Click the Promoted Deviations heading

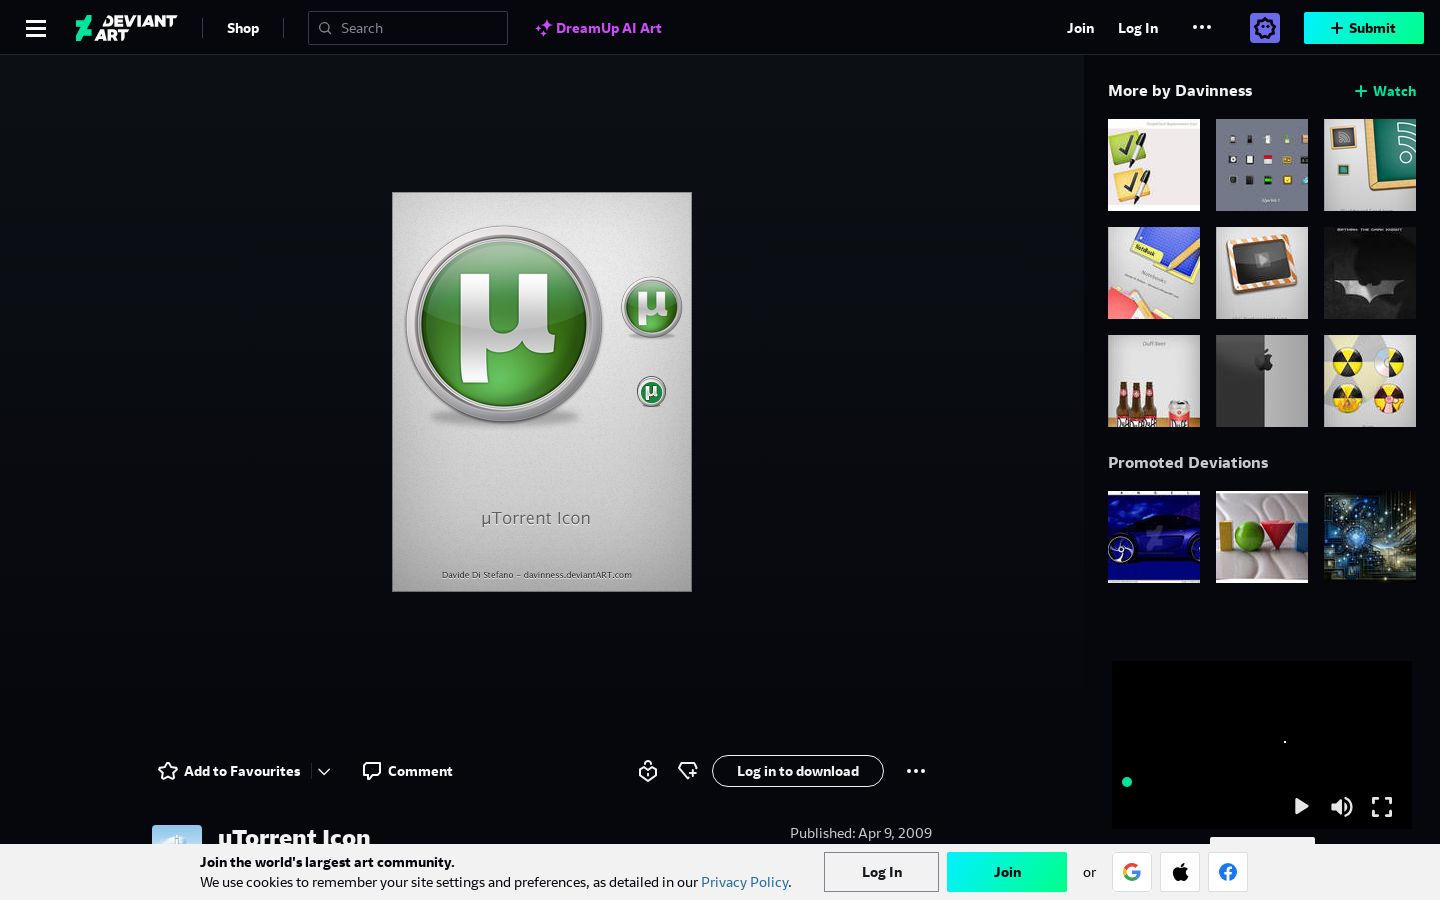click(x=1188, y=462)
